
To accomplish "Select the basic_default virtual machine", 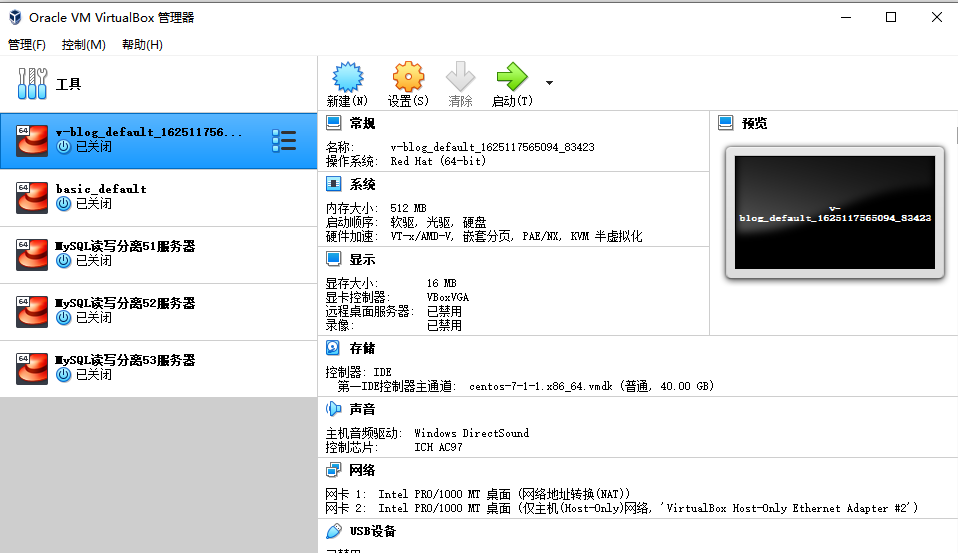I will 159,197.
